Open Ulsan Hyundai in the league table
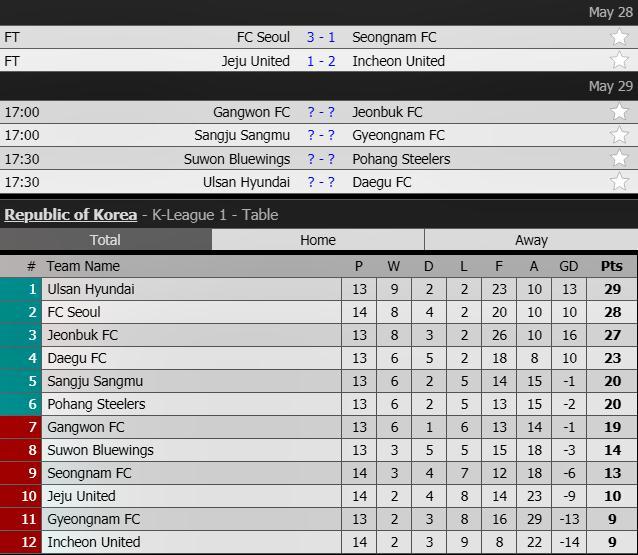 (x=91, y=289)
